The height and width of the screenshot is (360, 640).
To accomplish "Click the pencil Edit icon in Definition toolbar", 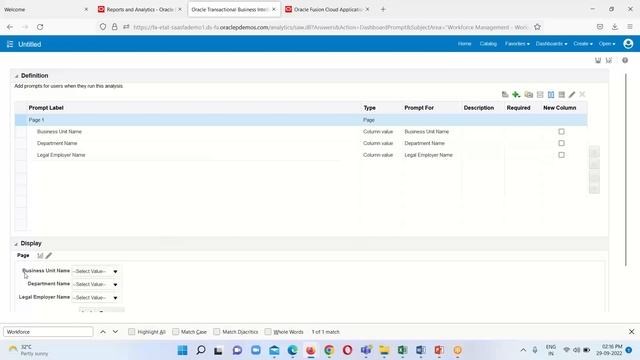I will [x=572, y=95].
